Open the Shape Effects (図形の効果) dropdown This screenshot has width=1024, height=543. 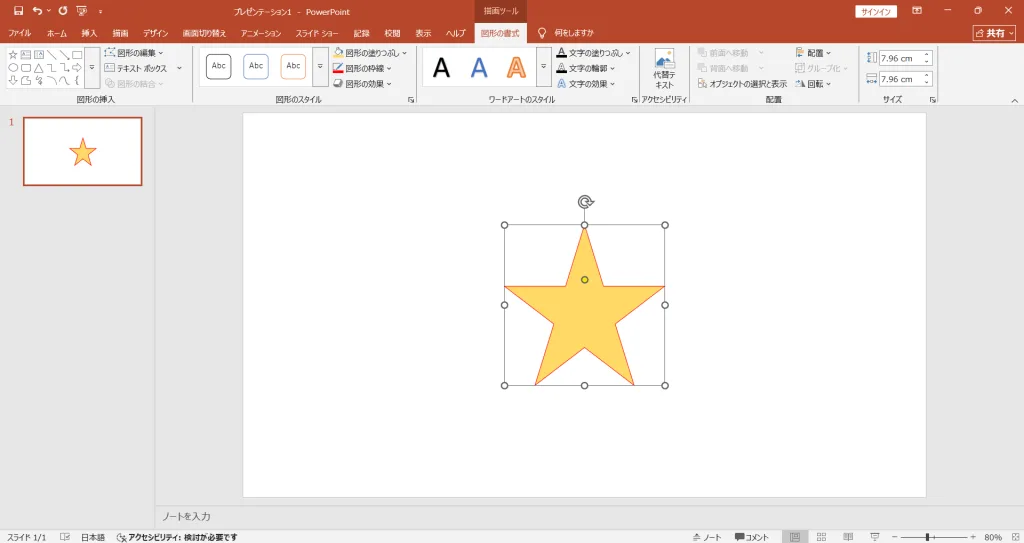pos(362,84)
